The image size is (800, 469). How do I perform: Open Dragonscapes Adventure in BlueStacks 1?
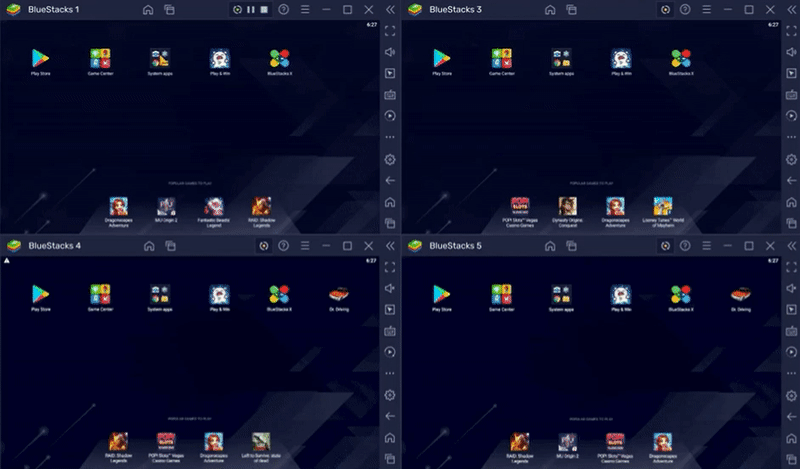(118, 207)
